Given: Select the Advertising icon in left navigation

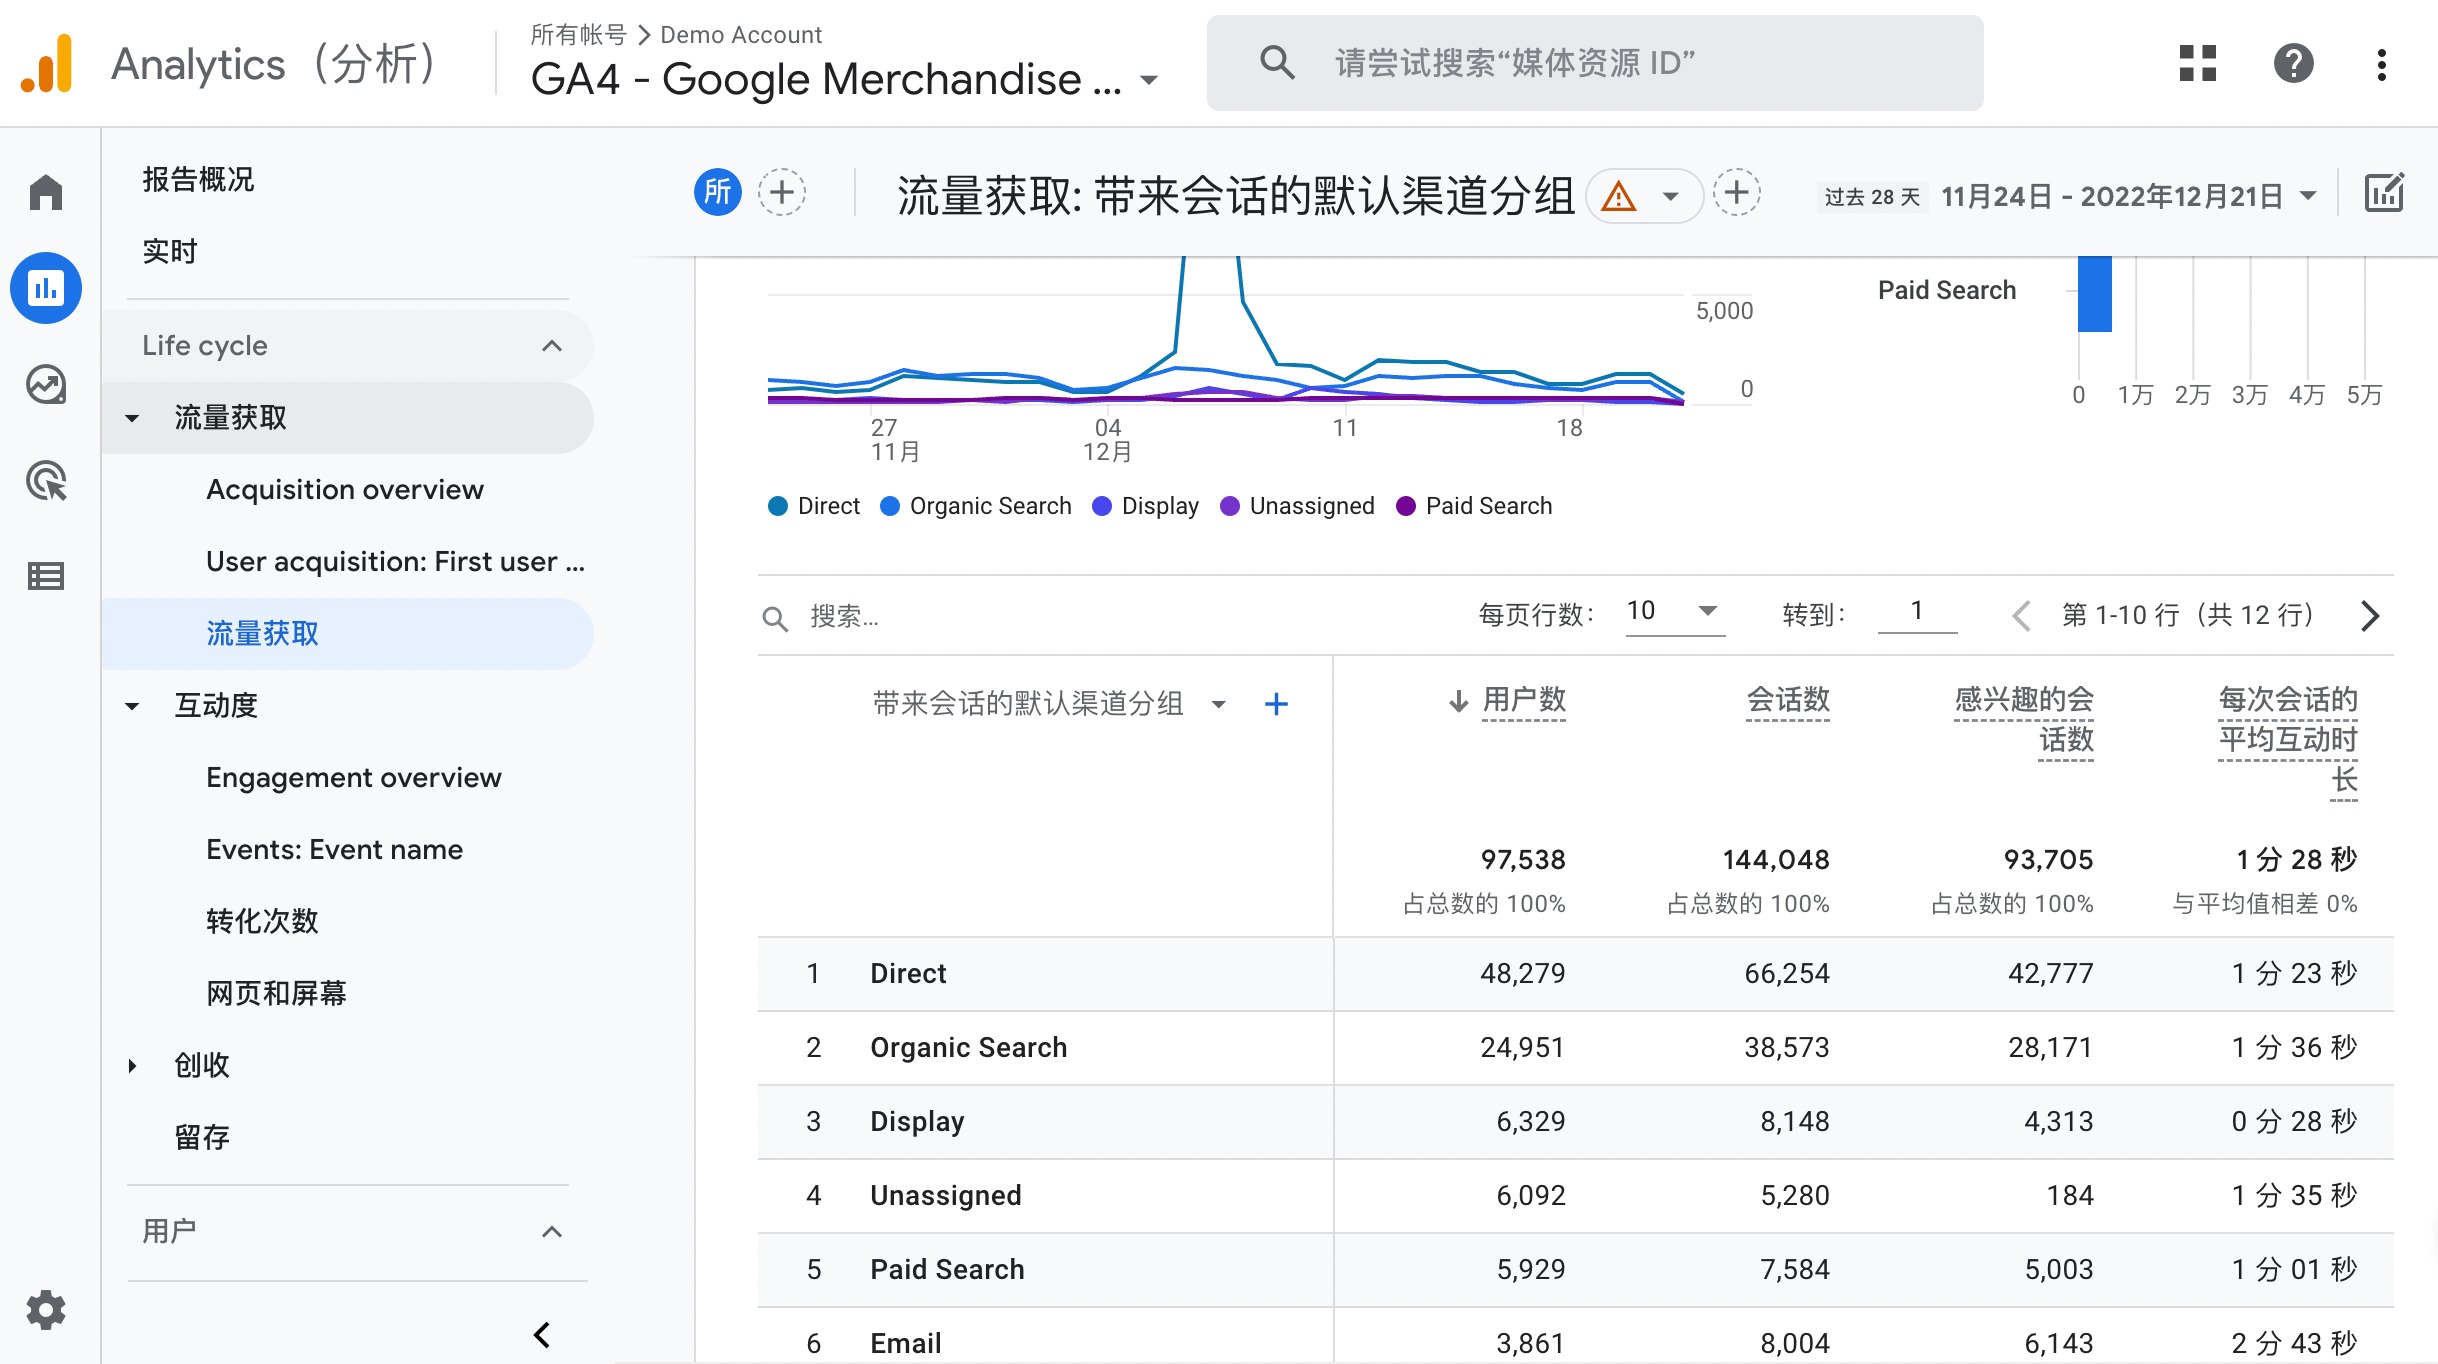Looking at the screenshot, I should tap(46, 480).
